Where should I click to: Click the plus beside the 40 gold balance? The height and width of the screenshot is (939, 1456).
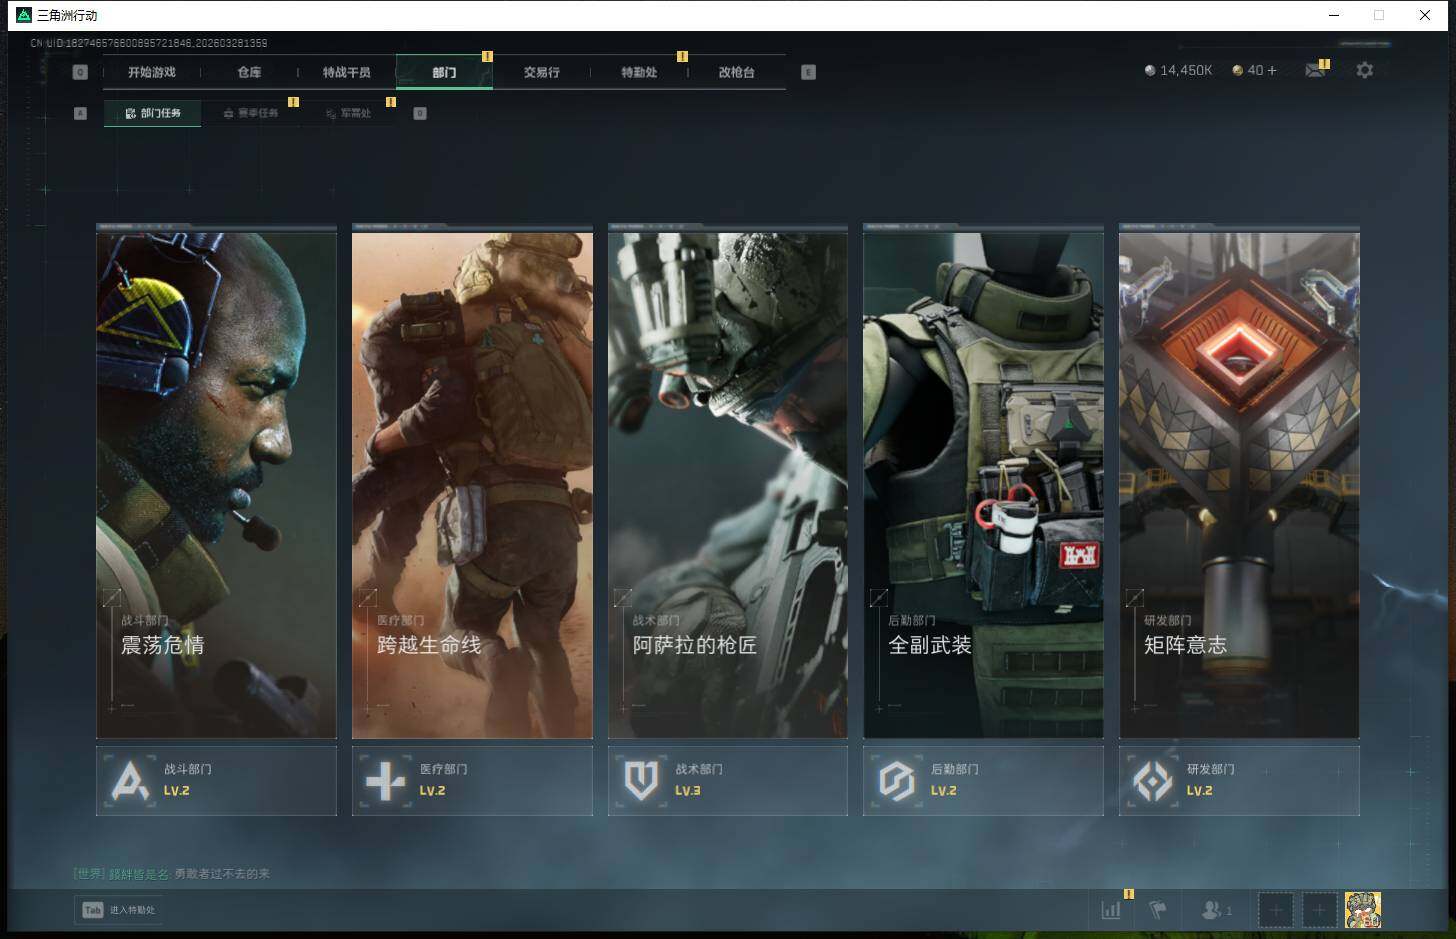(1272, 70)
